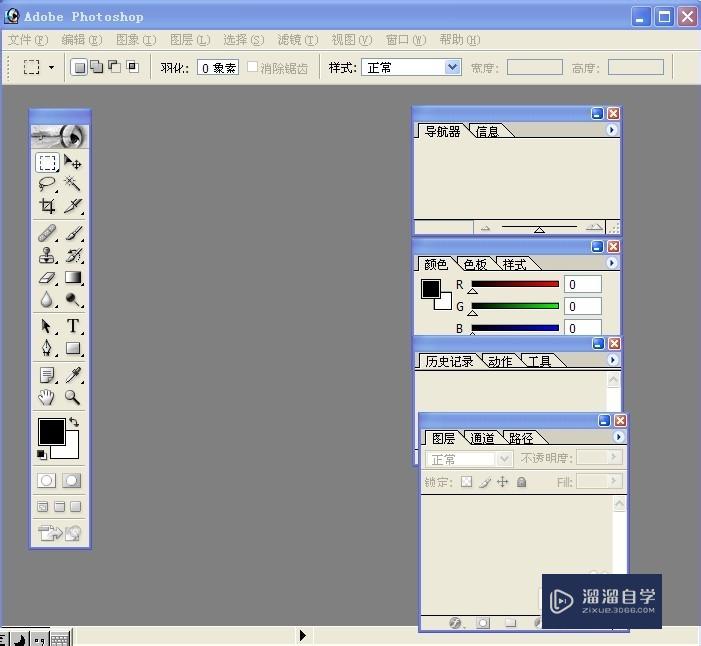Select the Path Selection arrow tool
This screenshot has height=646, width=701.
(47, 326)
